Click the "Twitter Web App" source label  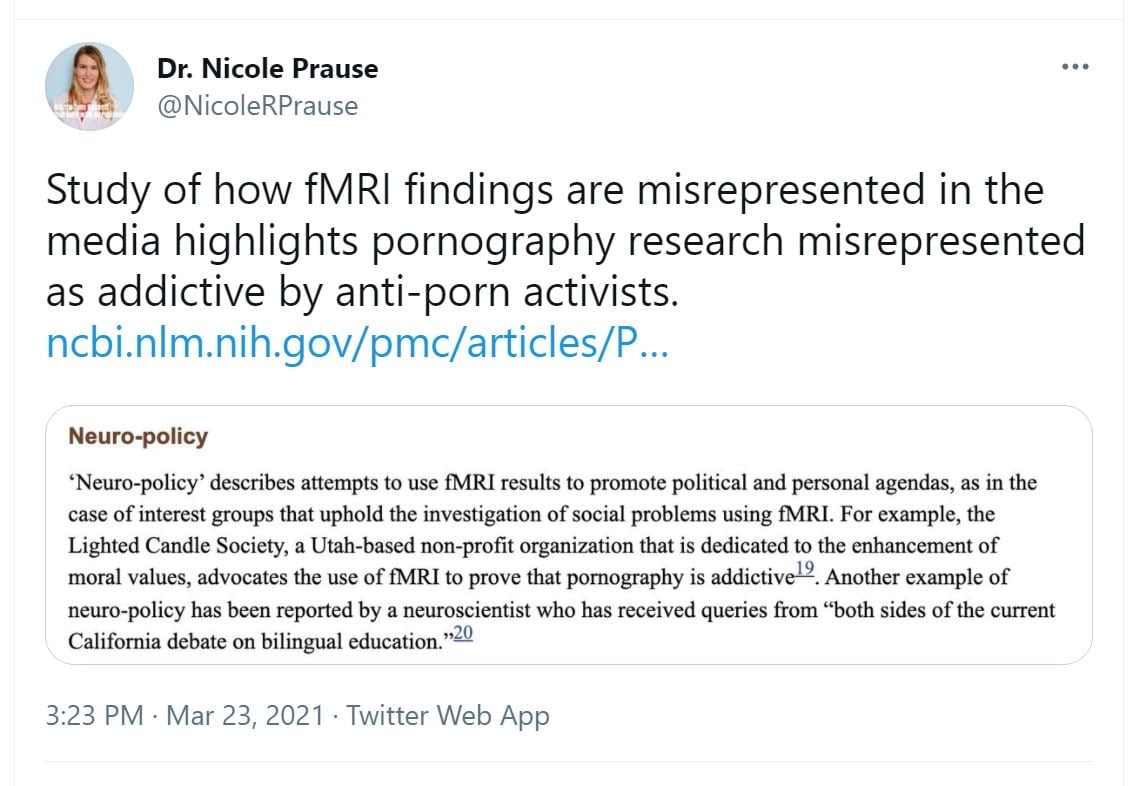pos(448,716)
